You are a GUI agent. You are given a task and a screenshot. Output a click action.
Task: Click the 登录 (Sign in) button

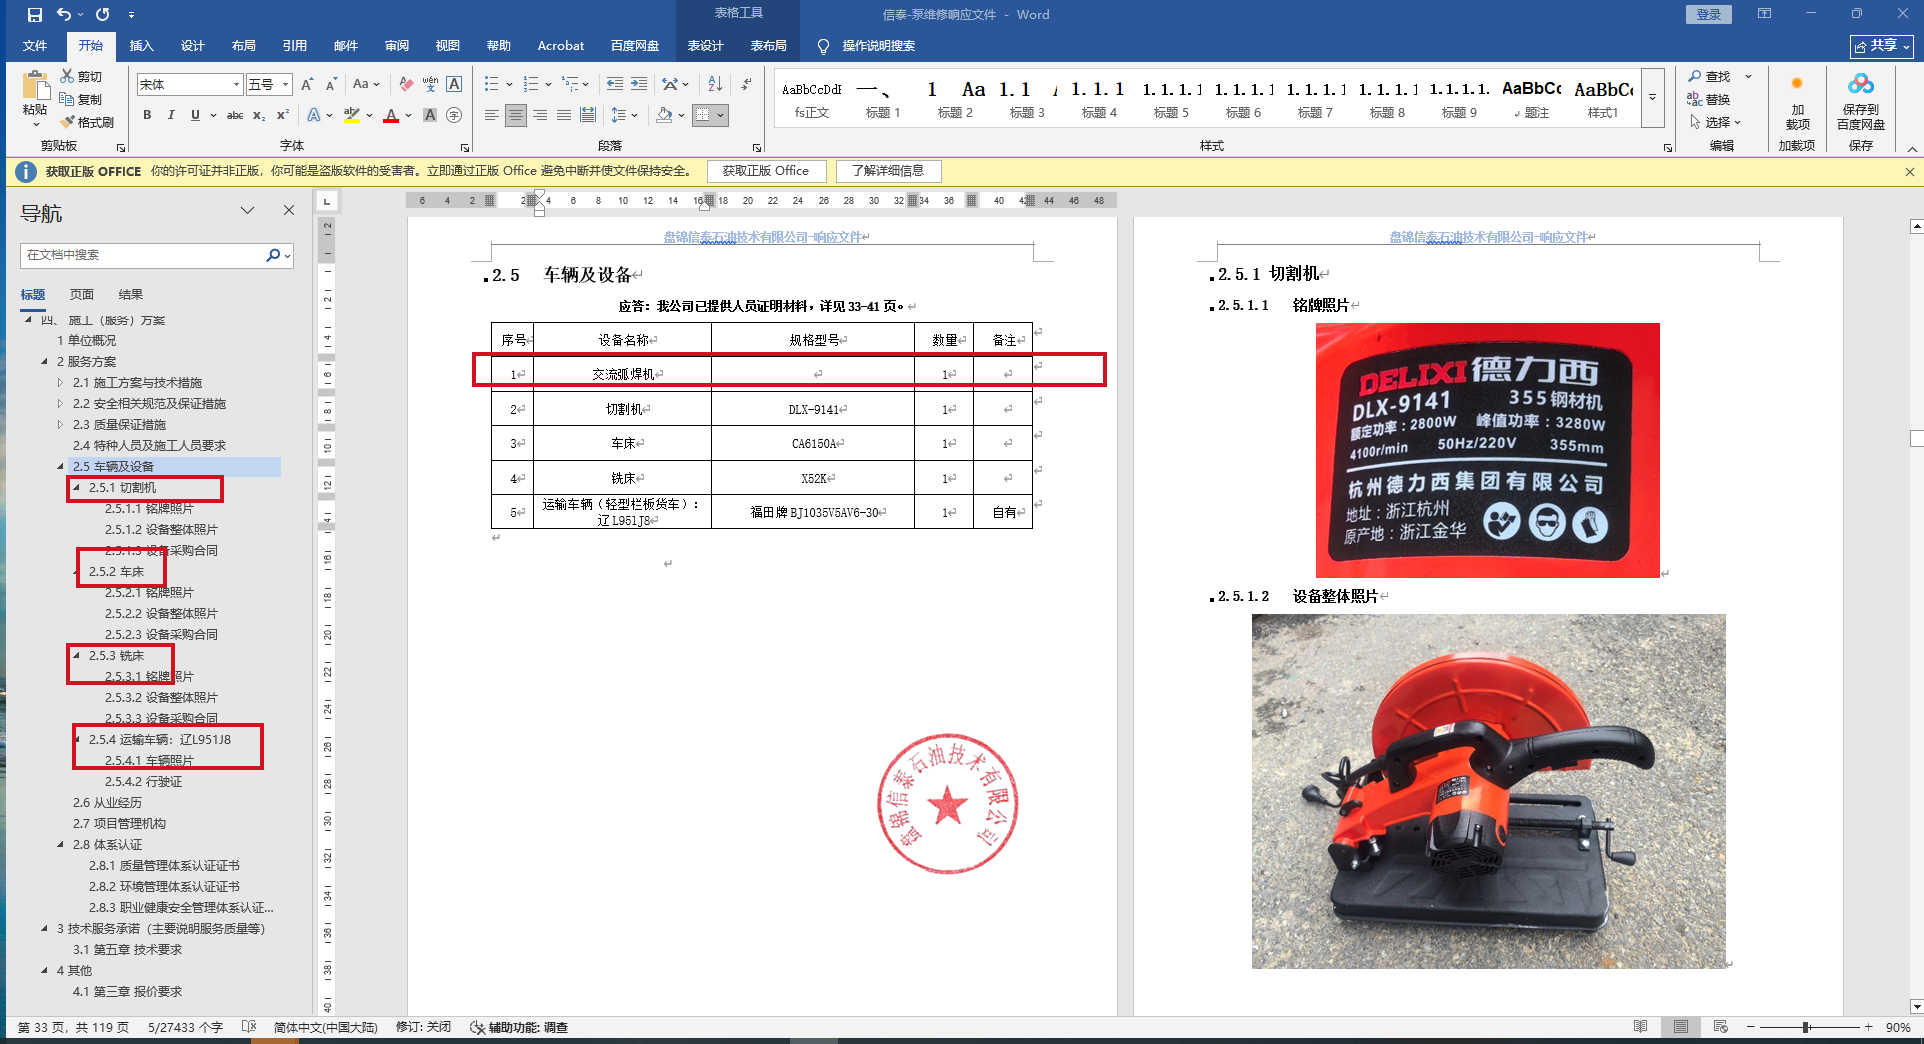pos(1709,15)
